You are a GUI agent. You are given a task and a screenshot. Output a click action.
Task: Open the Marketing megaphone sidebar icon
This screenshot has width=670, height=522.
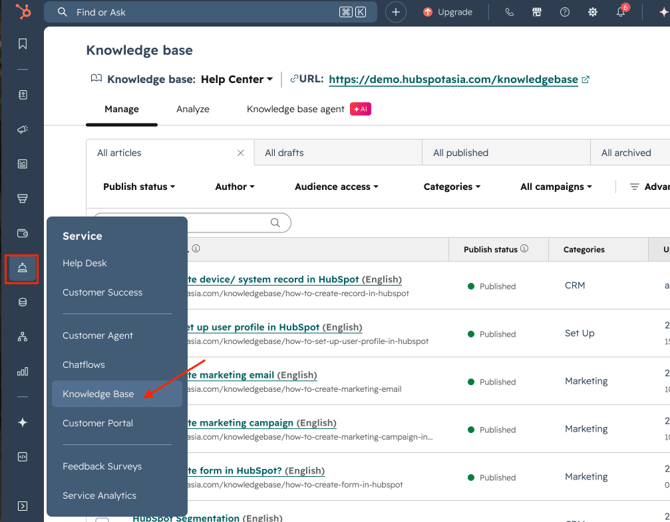pyautogui.click(x=23, y=129)
